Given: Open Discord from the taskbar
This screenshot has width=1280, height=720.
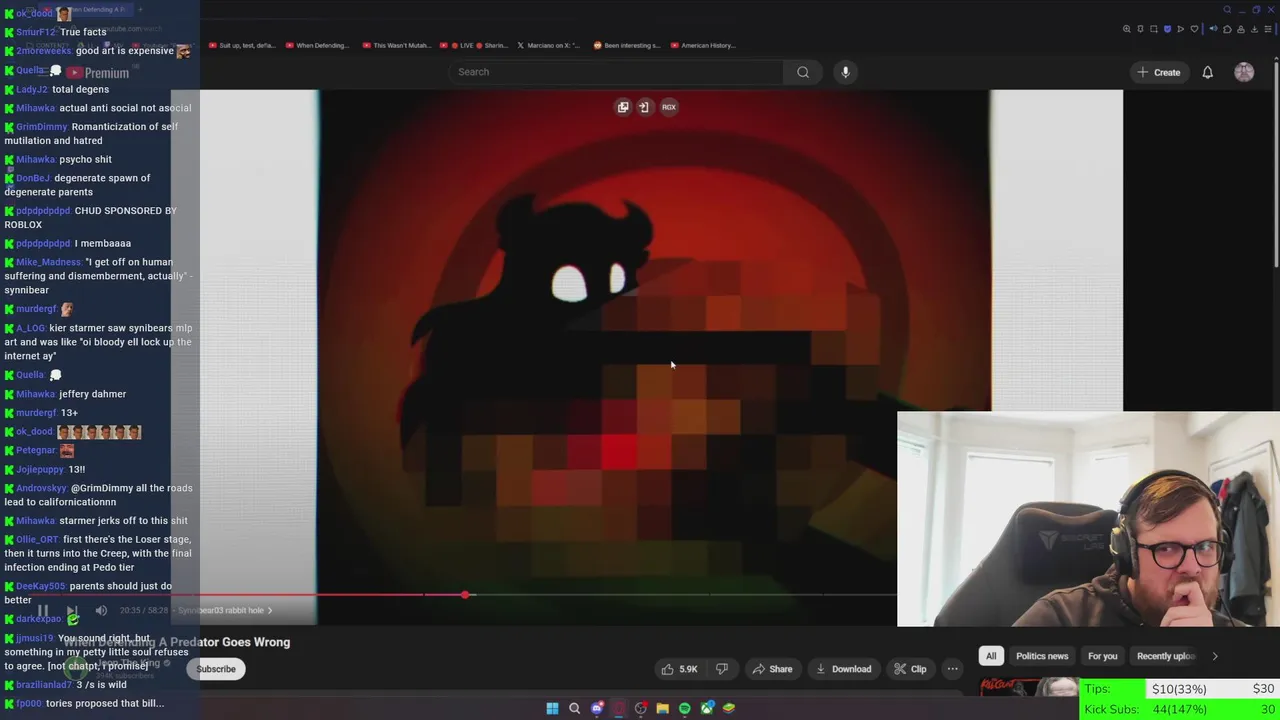Looking at the screenshot, I should coord(597,708).
